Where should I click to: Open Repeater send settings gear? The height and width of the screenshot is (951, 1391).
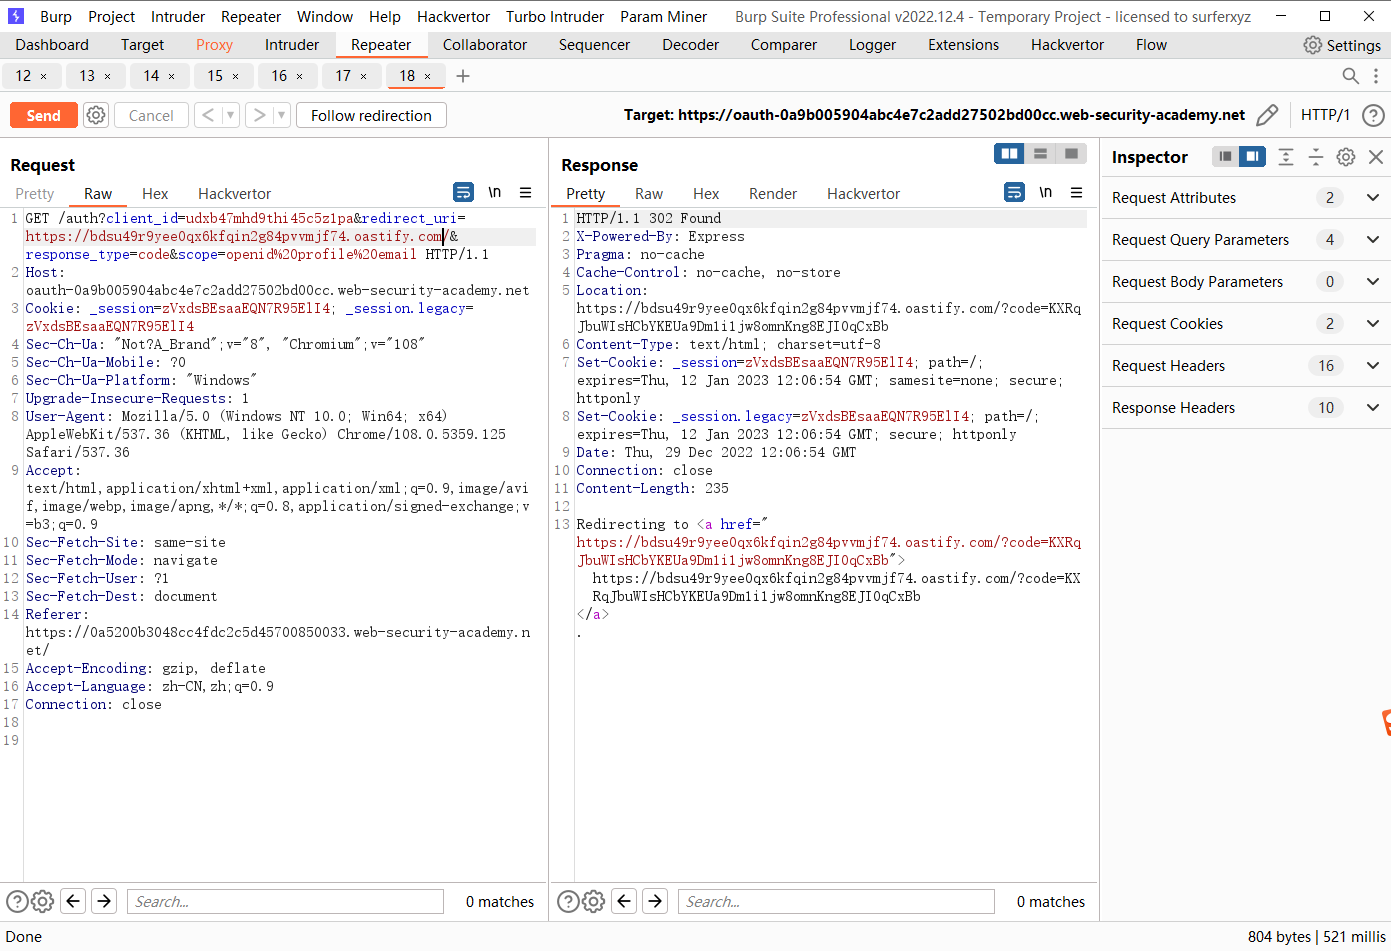96,115
